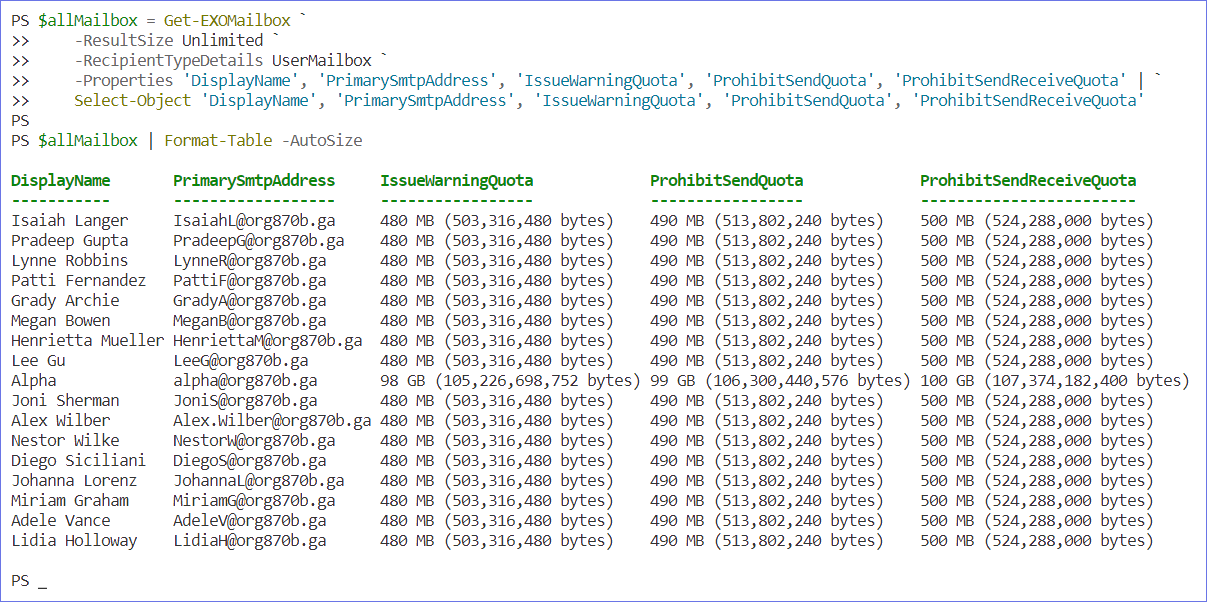Click address NestorW@org870b.ga
This screenshot has width=1207, height=602.
254,441
